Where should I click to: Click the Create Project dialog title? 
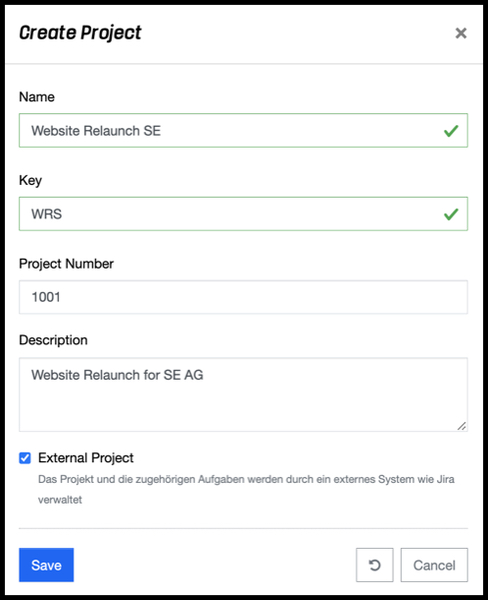coord(80,33)
